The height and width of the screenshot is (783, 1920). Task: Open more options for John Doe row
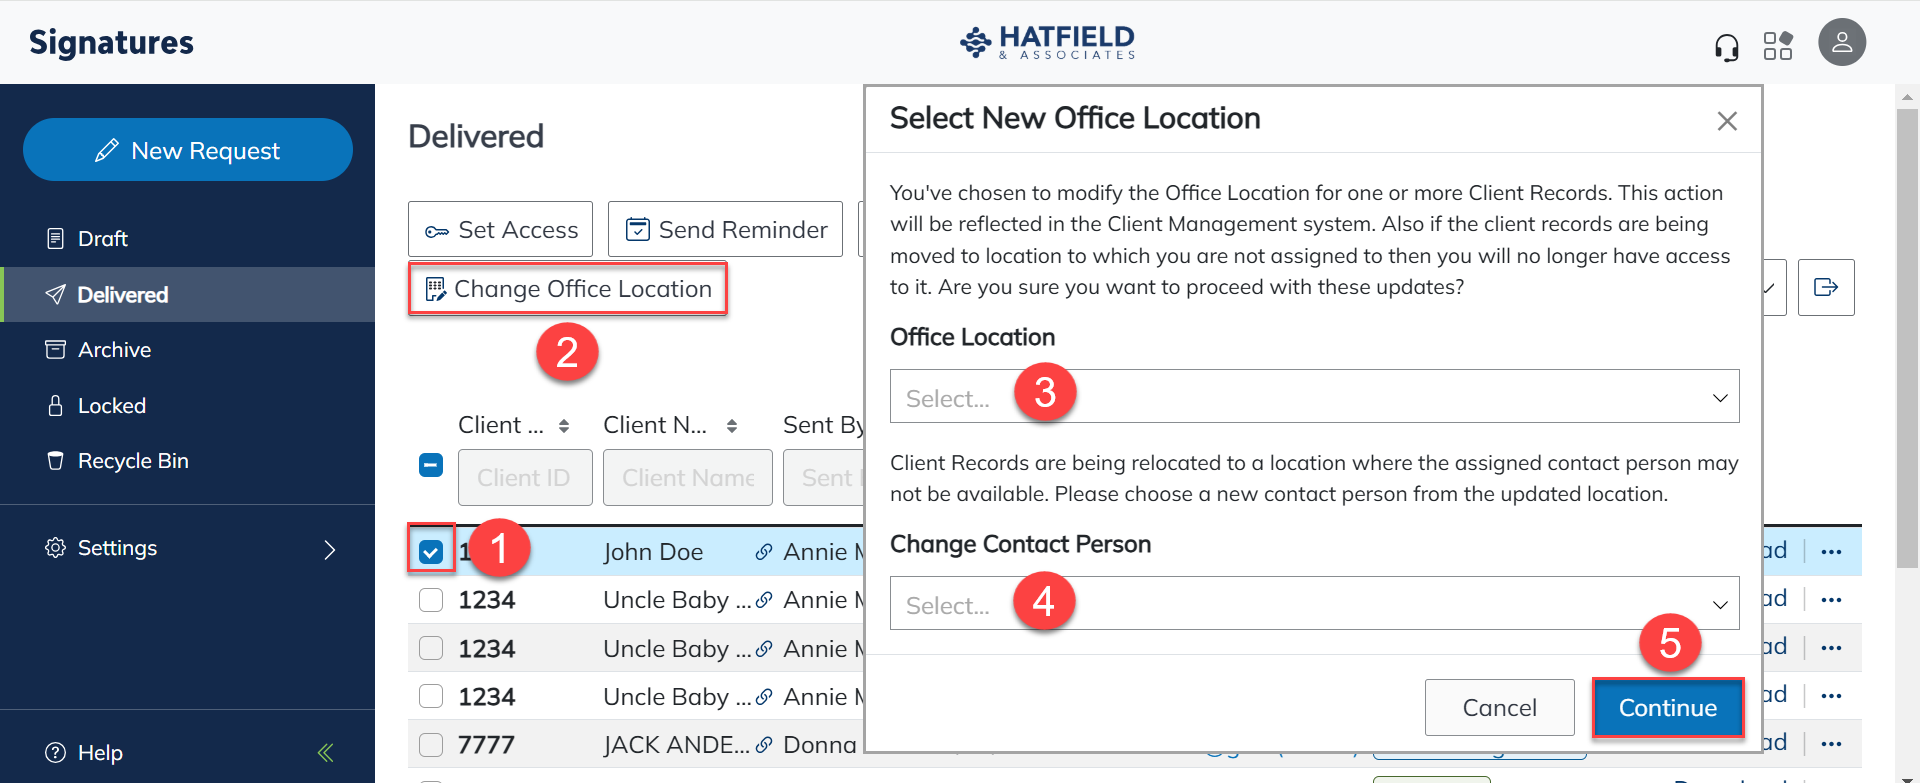pos(1831,552)
